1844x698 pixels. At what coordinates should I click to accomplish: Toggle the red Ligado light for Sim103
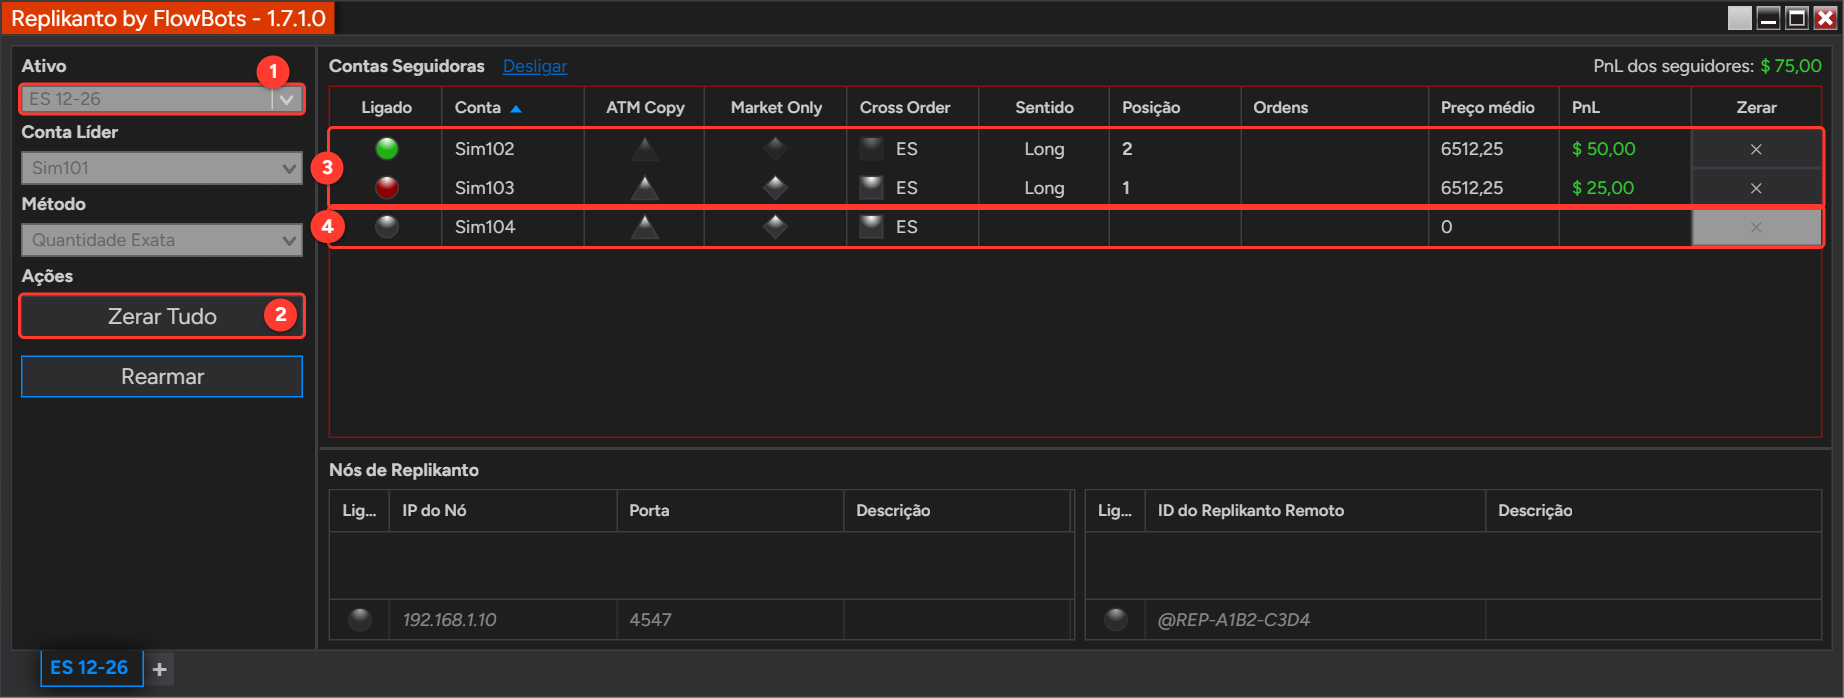tap(387, 187)
